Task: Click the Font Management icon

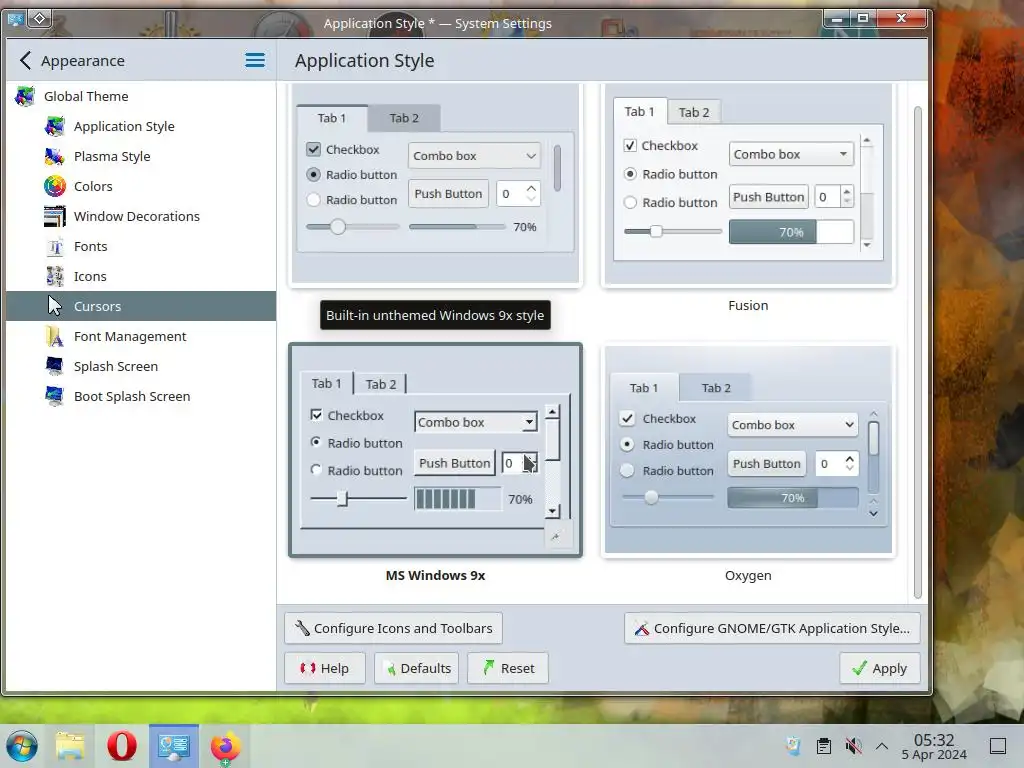Action: point(55,336)
